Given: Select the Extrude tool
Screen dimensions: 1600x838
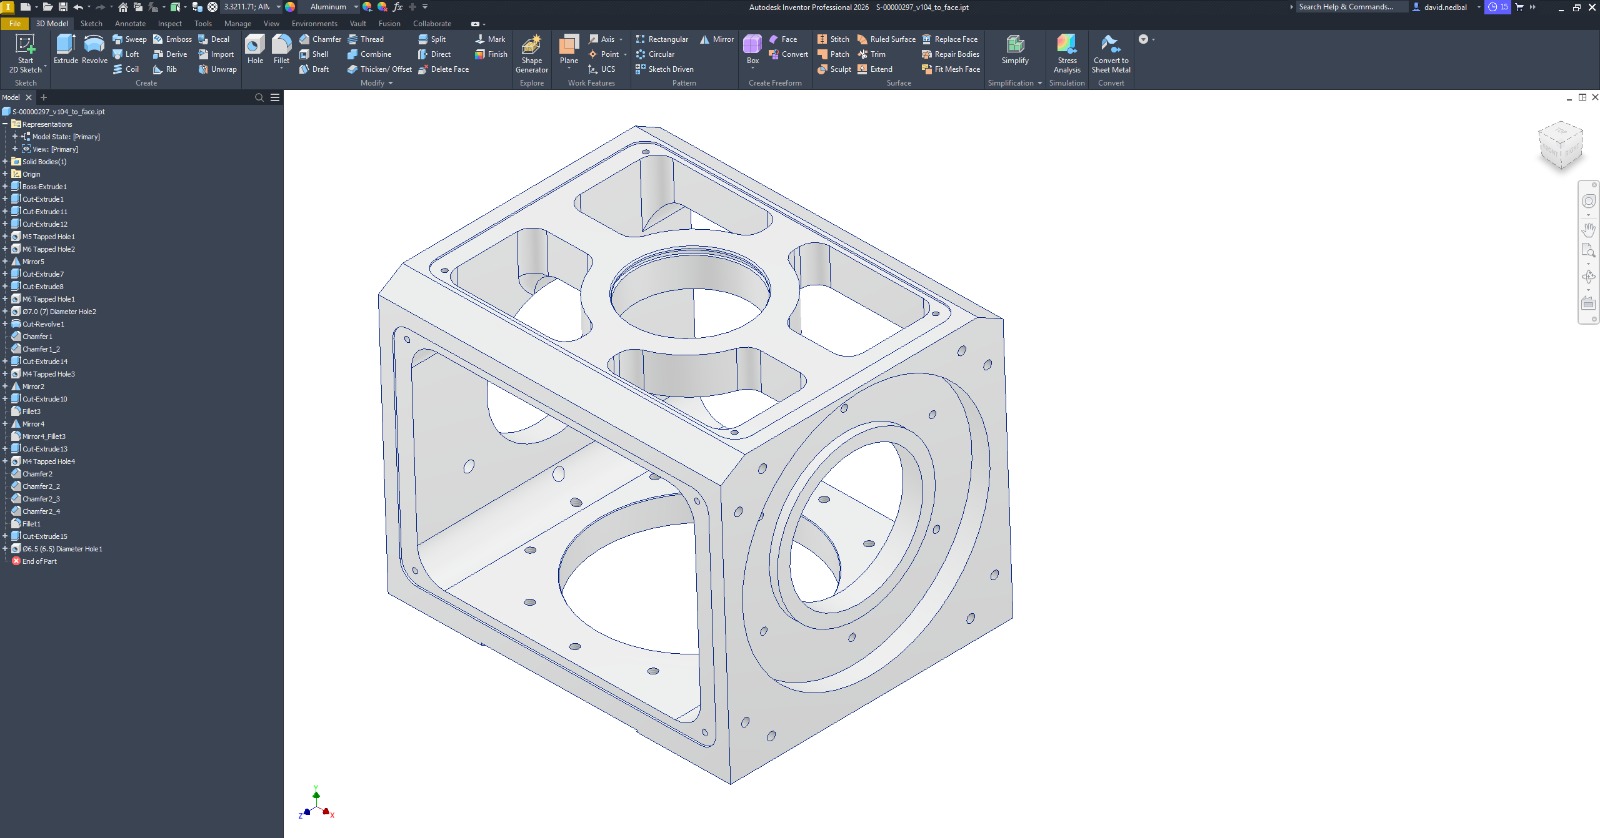Looking at the screenshot, I should [x=66, y=49].
